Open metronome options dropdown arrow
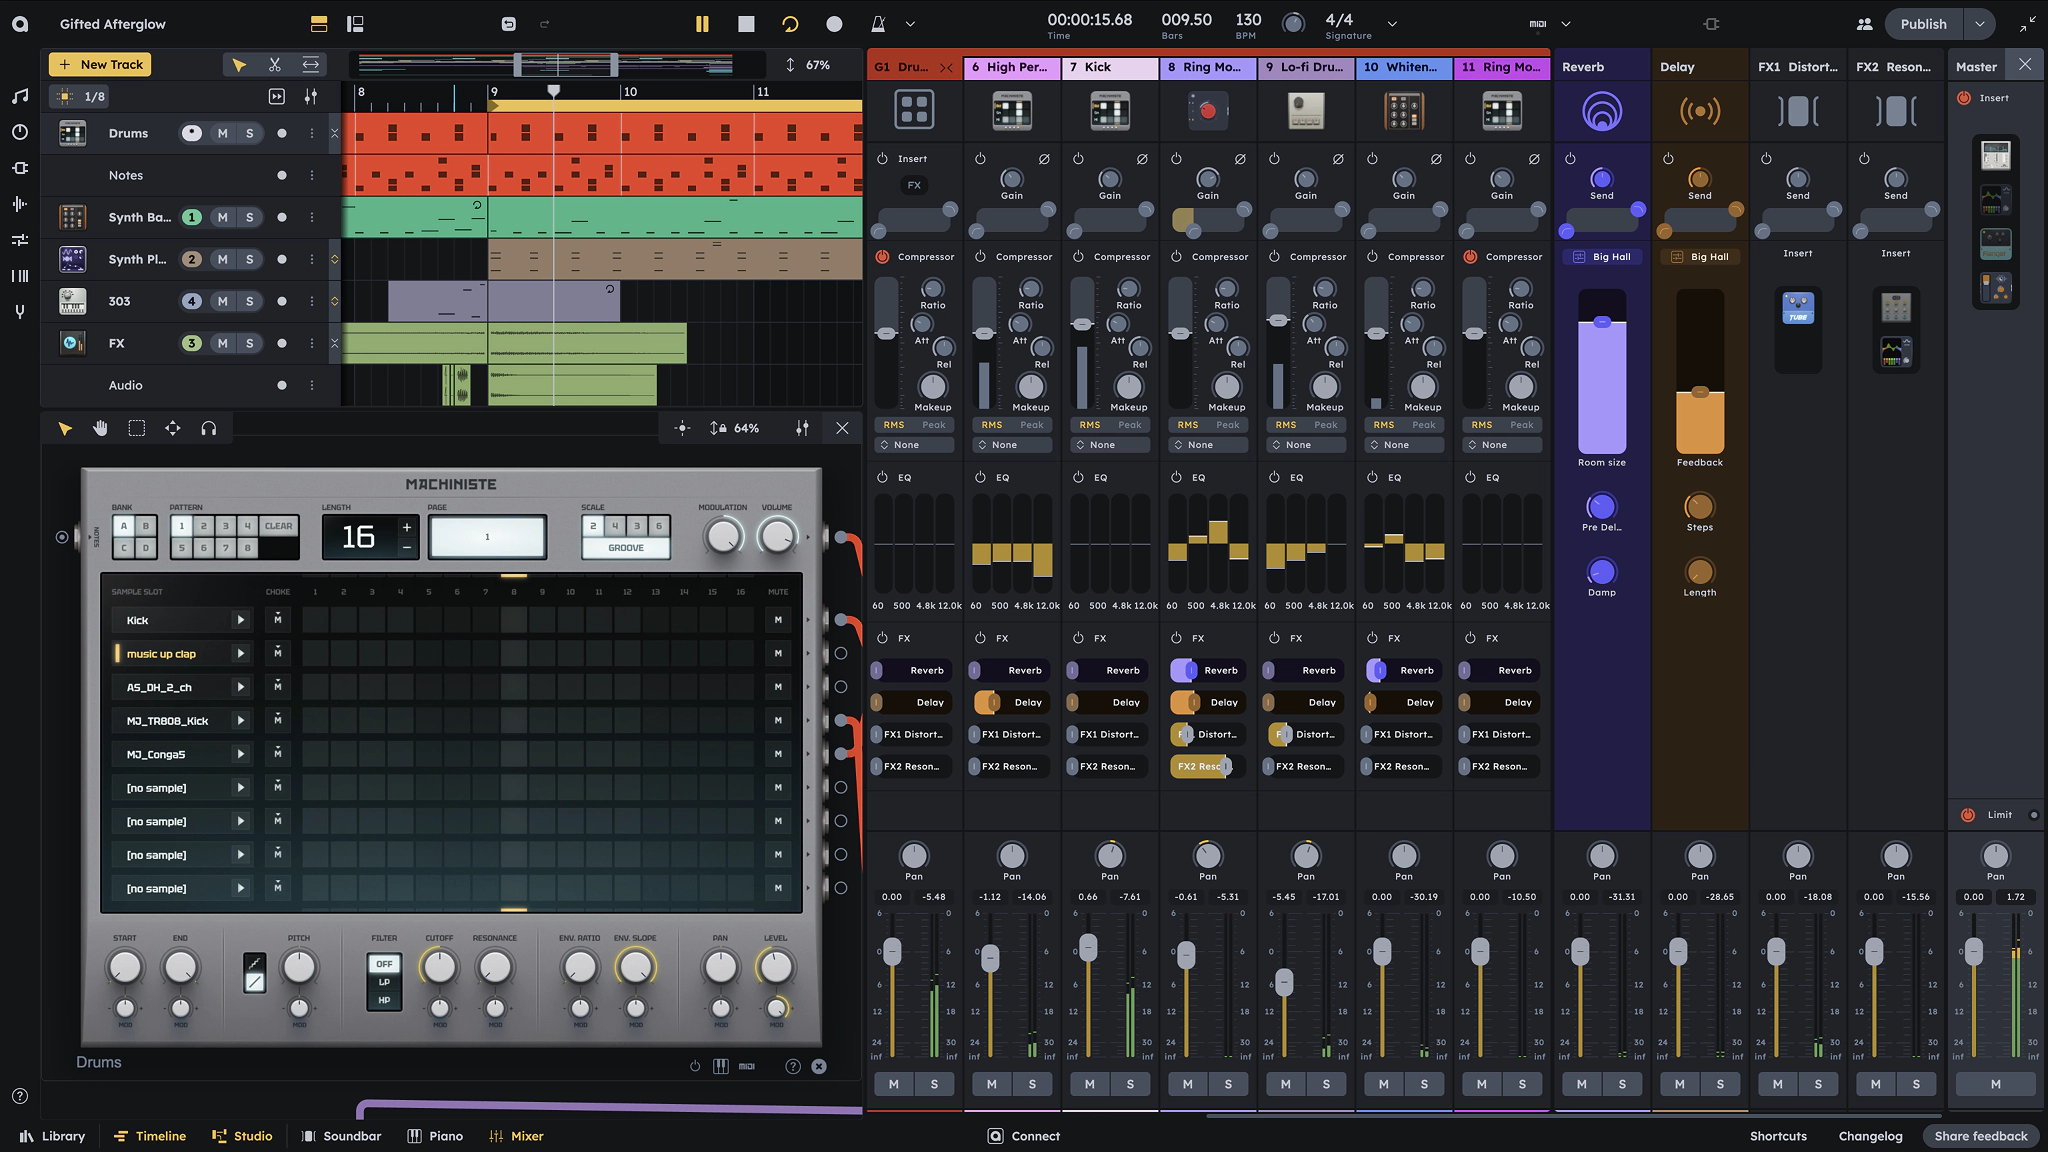This screenshot has height=1152, width=2048. pos(910,24)
